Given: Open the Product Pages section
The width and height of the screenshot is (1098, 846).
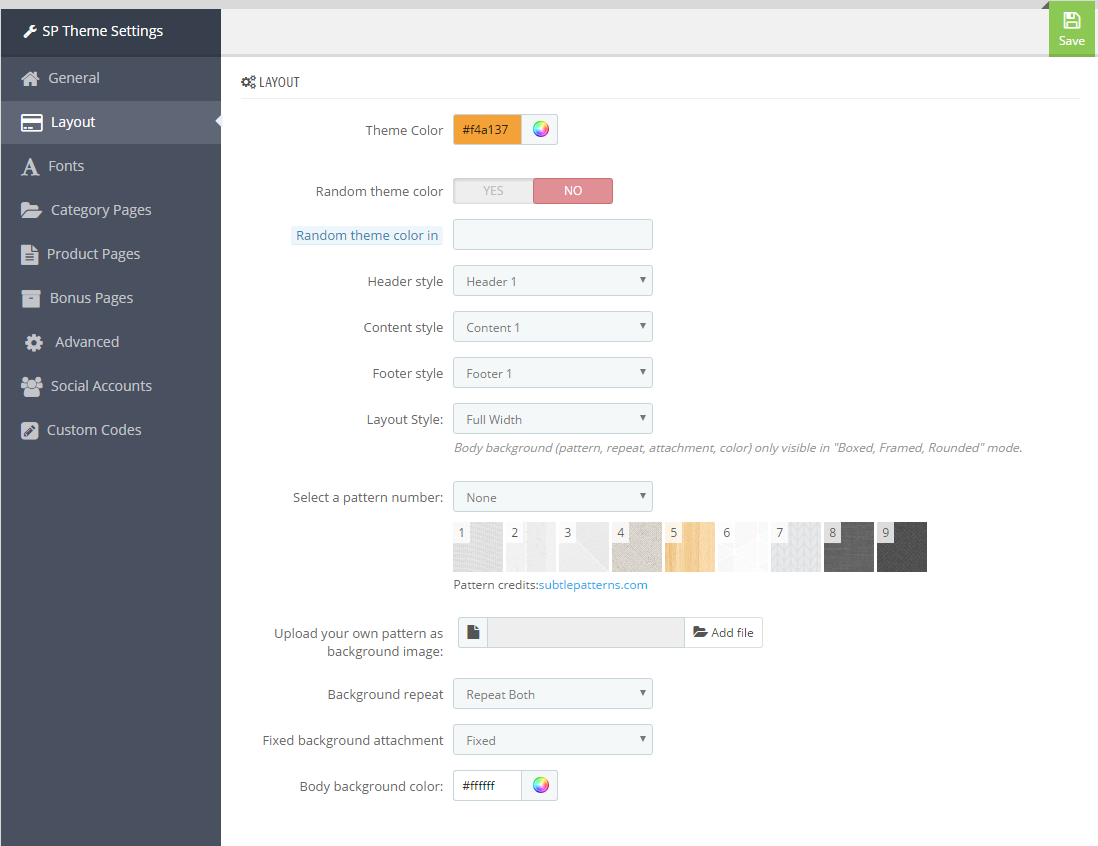Looking at the screenshot, I should coord(93,254).
